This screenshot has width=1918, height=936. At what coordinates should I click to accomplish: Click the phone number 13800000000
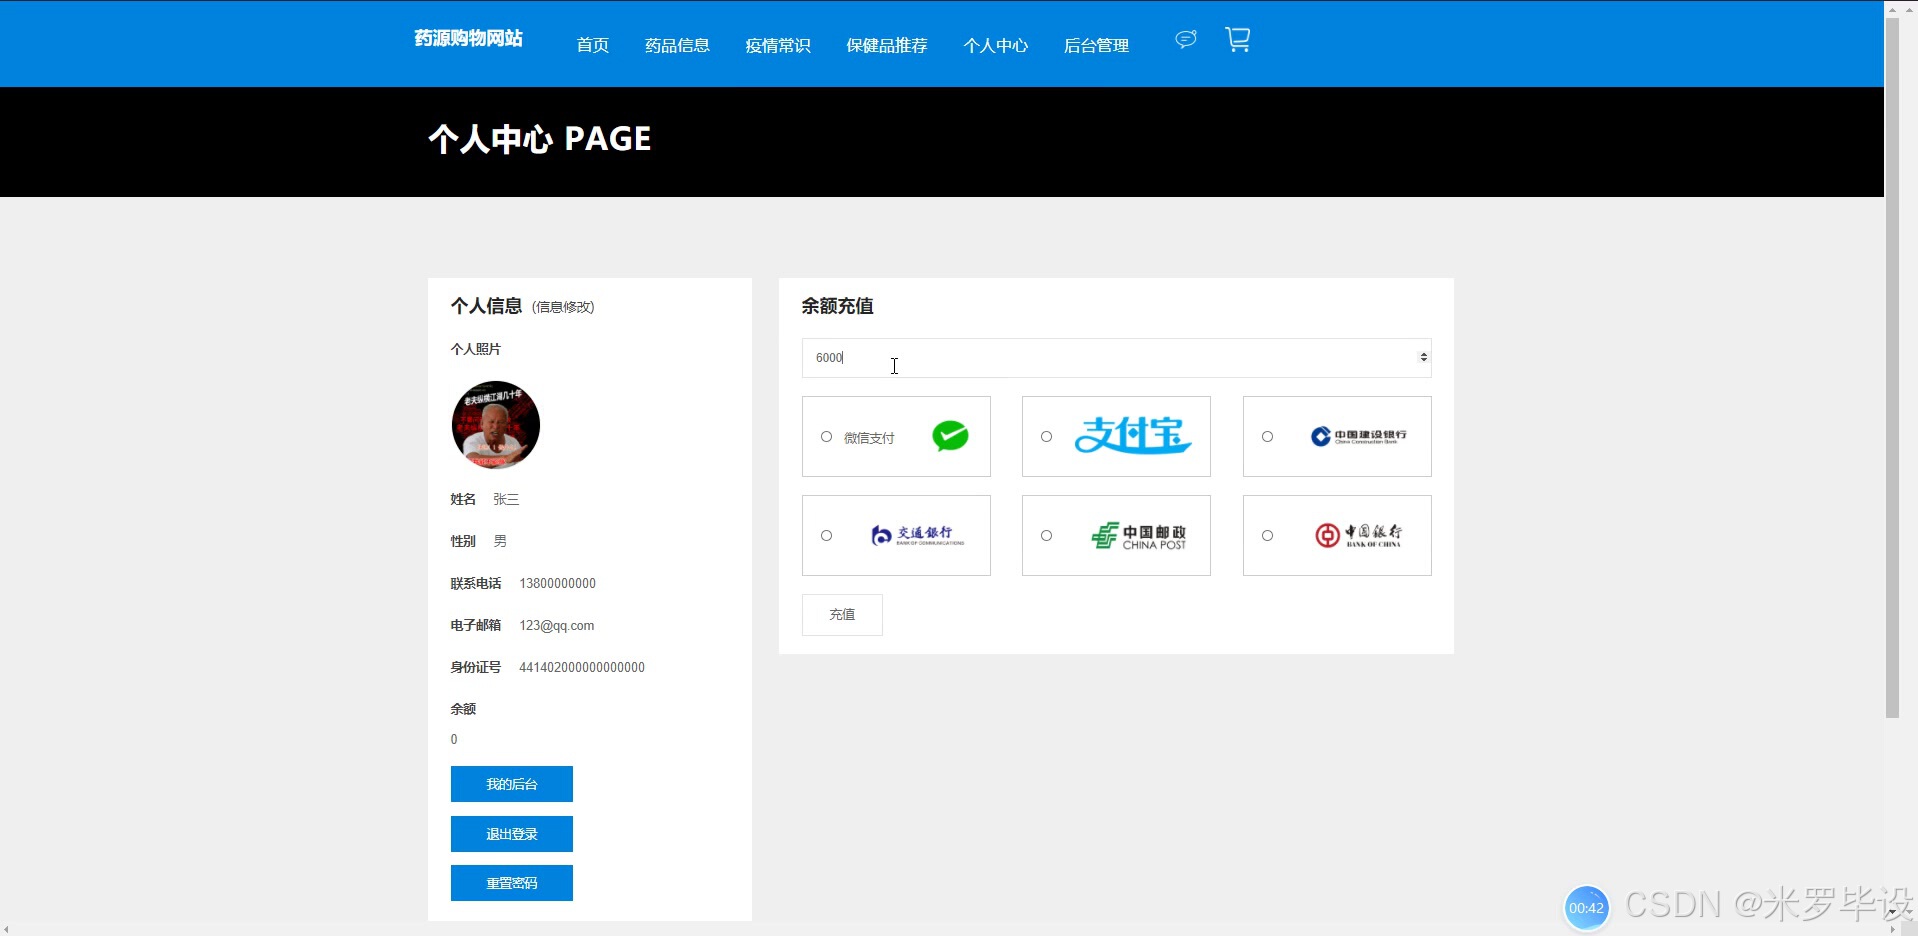pos(557,583)
